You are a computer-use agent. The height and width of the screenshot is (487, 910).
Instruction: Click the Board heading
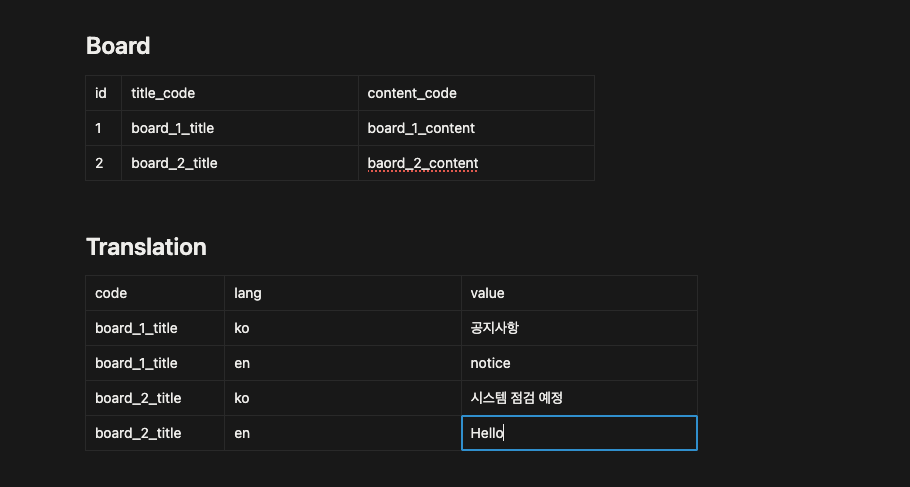click(118, 46)
